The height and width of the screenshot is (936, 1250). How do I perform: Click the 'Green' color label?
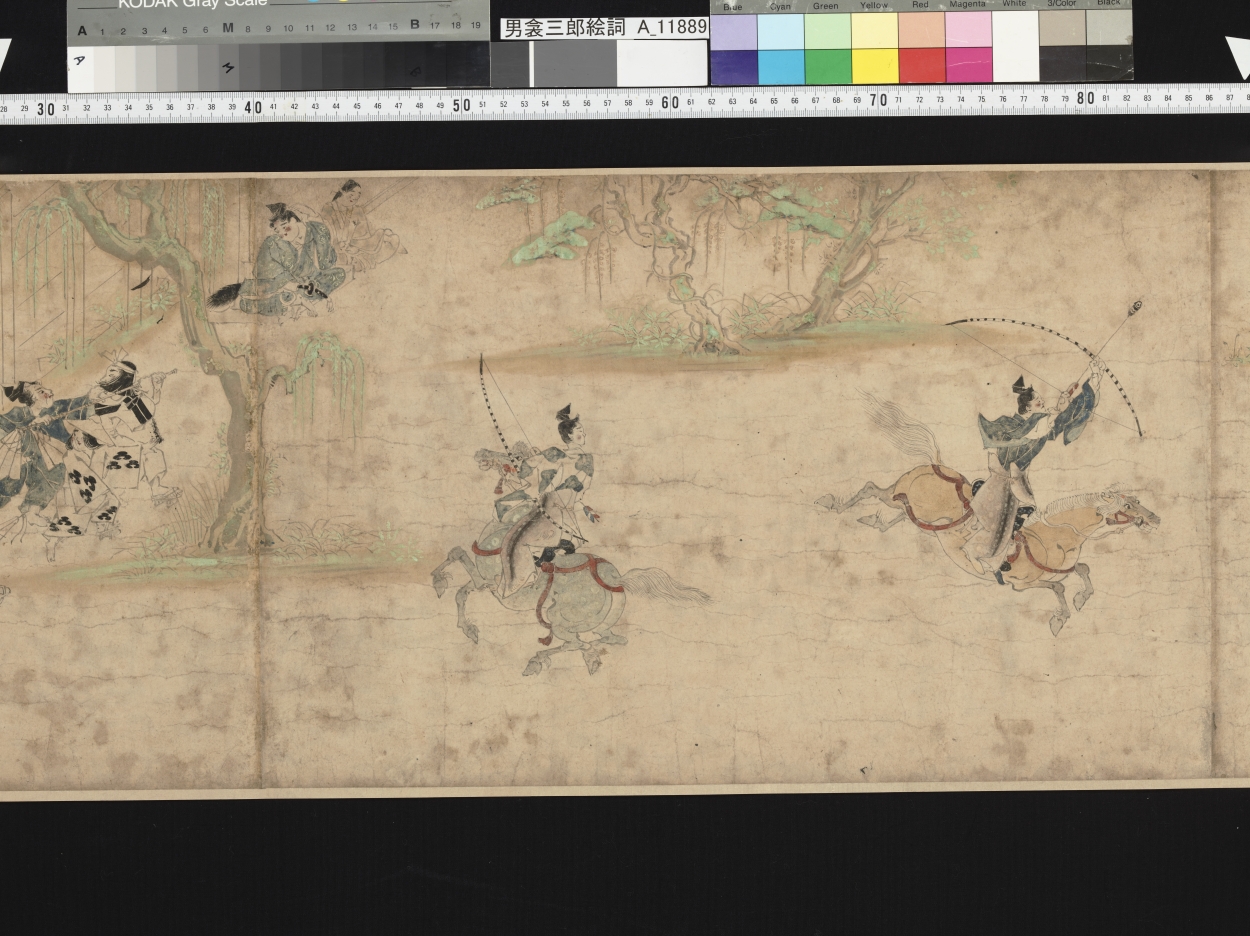[x=826, y=6]
